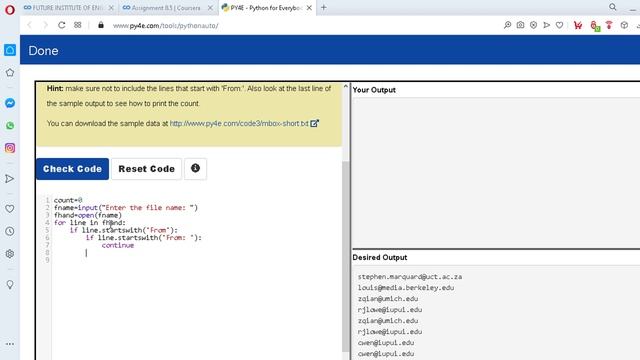Click the extensions cube icon
Screen dimensions: 640x360
(x=624, y=25)
